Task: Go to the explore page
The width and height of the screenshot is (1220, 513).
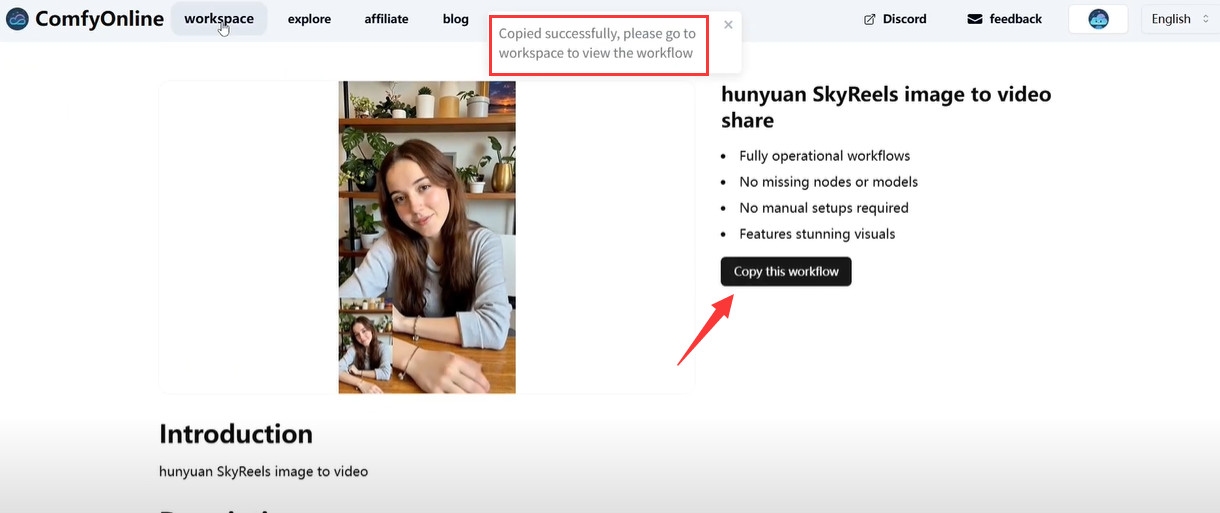Action: 309,19
